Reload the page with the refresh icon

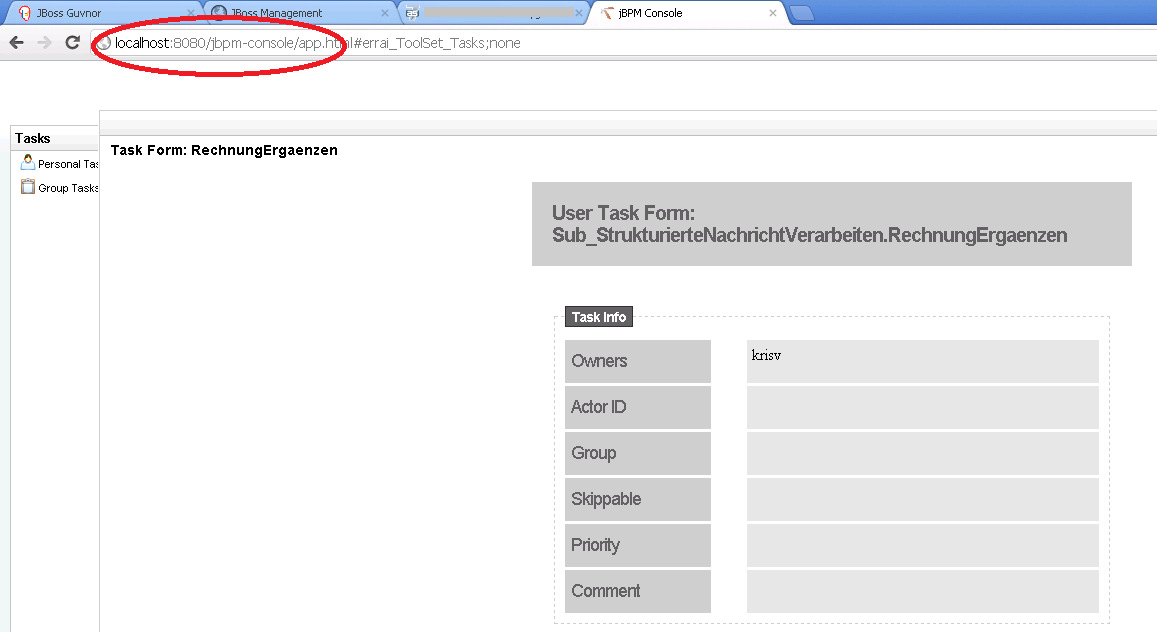pos(72,43)
